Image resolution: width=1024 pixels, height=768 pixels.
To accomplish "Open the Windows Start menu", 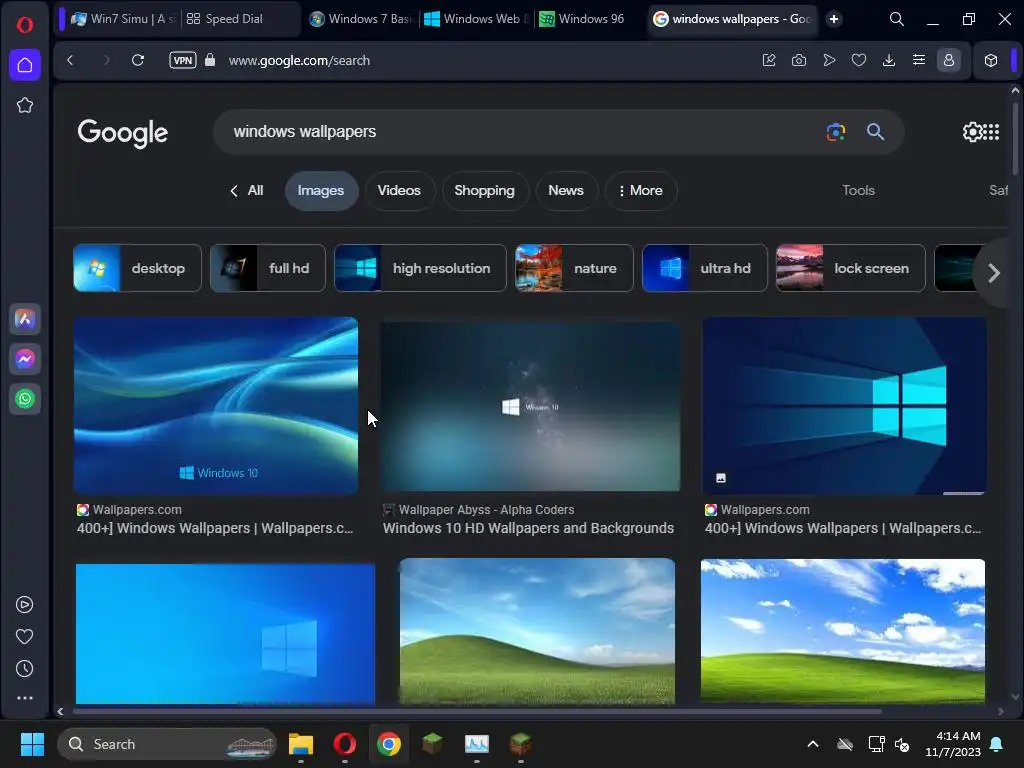I will [32, 744].
